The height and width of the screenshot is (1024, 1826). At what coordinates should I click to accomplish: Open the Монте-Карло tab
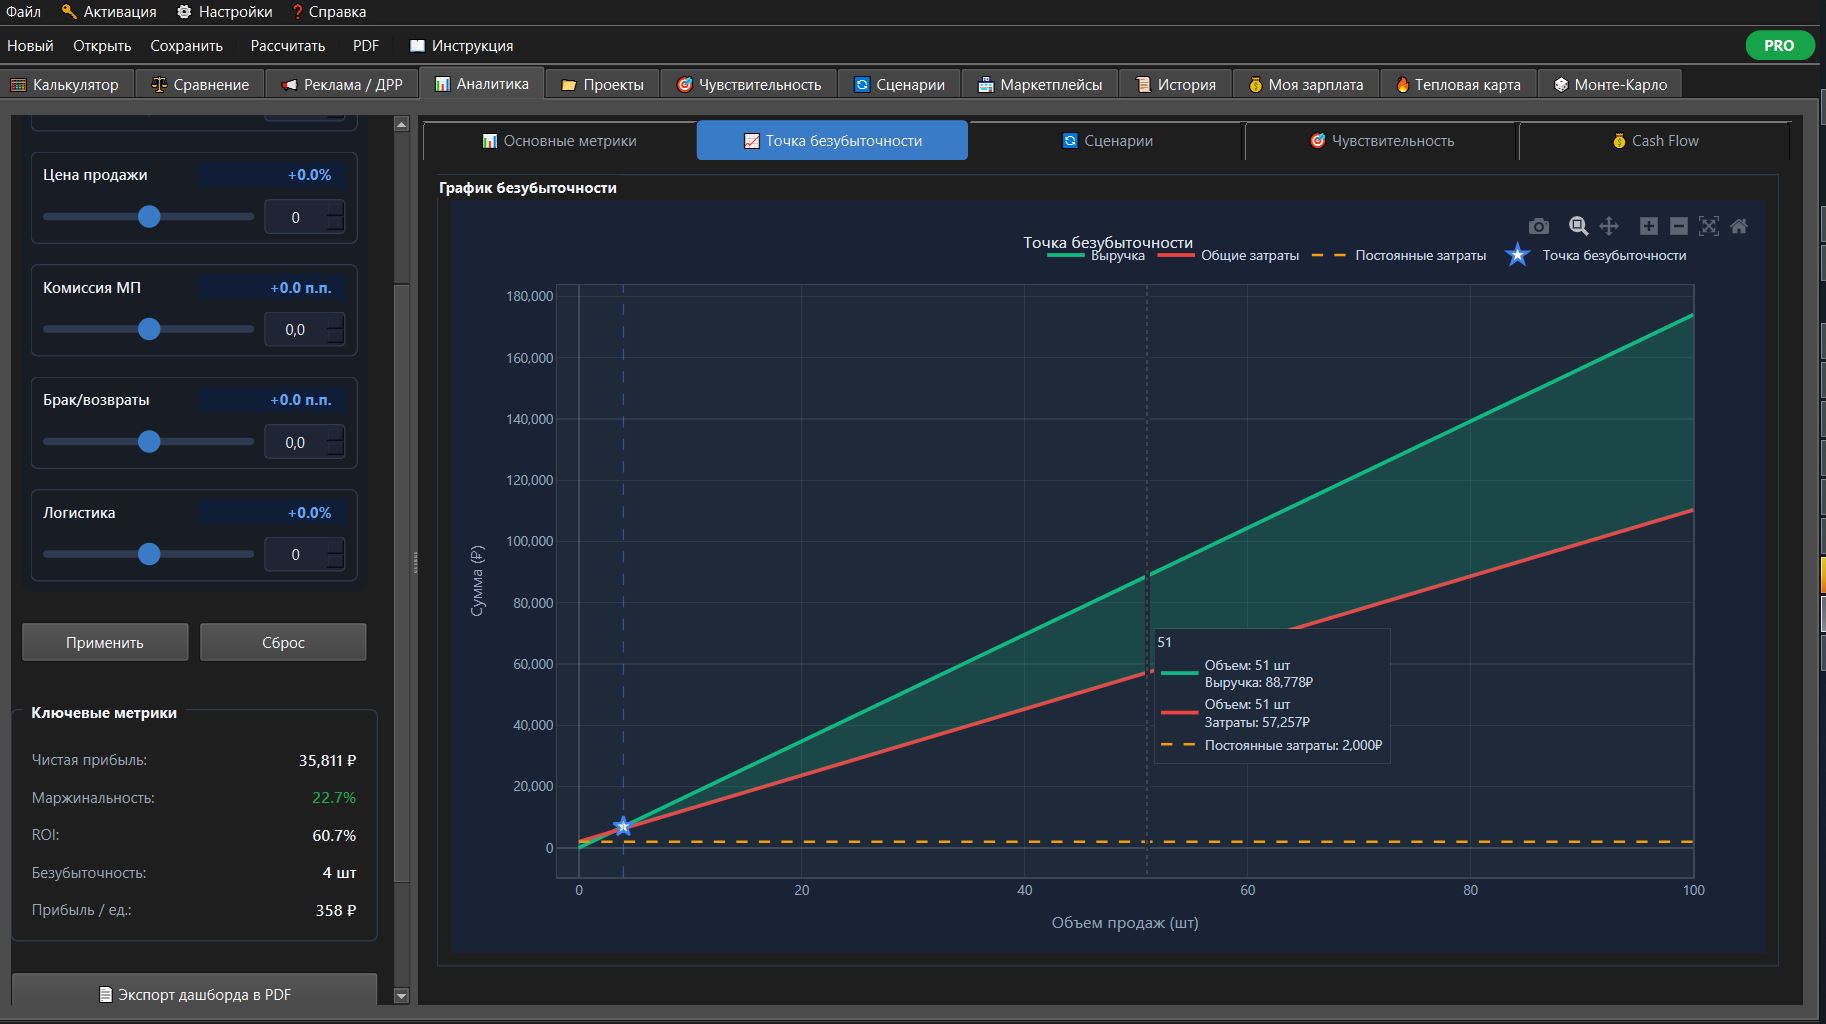click(x=1610, y=84)
